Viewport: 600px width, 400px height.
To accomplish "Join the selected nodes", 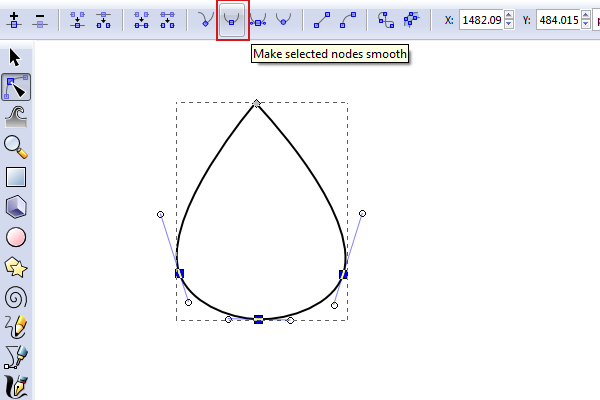I will point(77,19).
